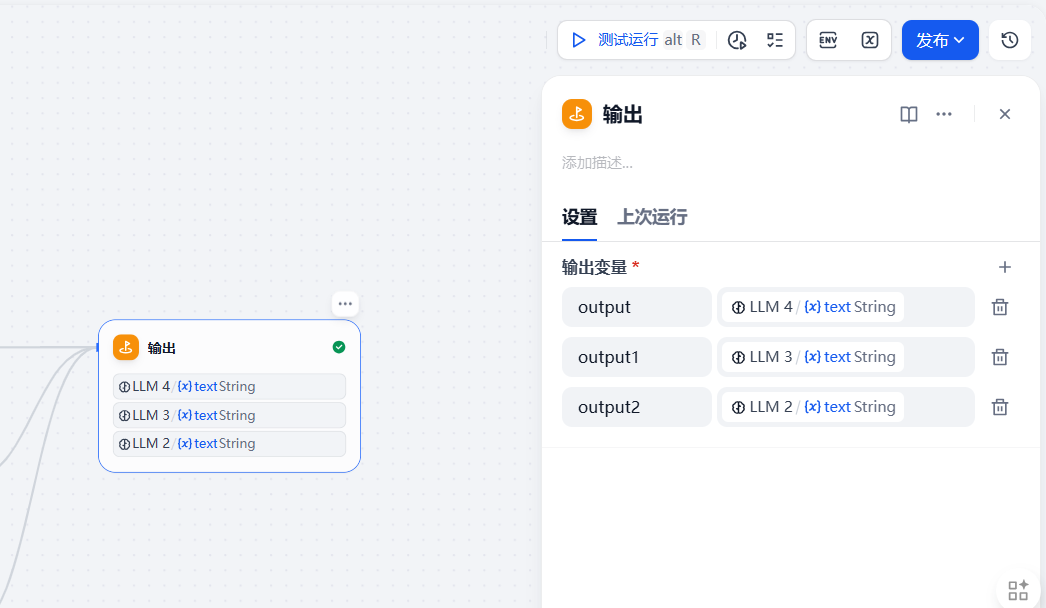Open the documentation book icon in 输出 panel
The height and width of the screenshot is (608, 1046).
[x=908, y=114]
